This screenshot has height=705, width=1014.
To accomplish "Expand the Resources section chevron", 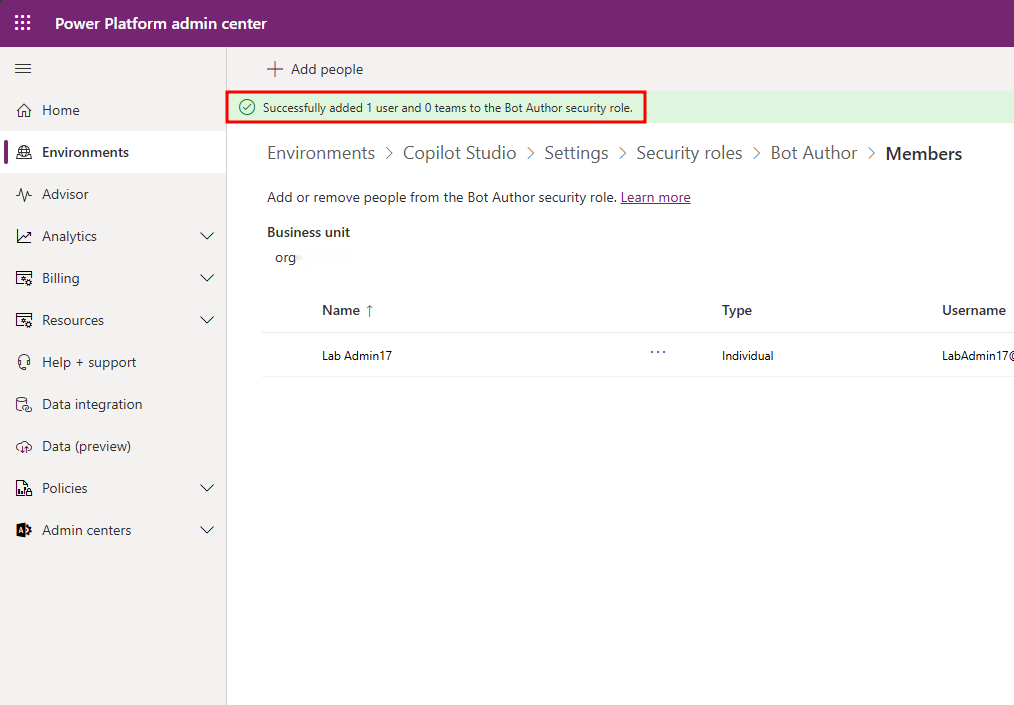I will [x=207, y=321].
